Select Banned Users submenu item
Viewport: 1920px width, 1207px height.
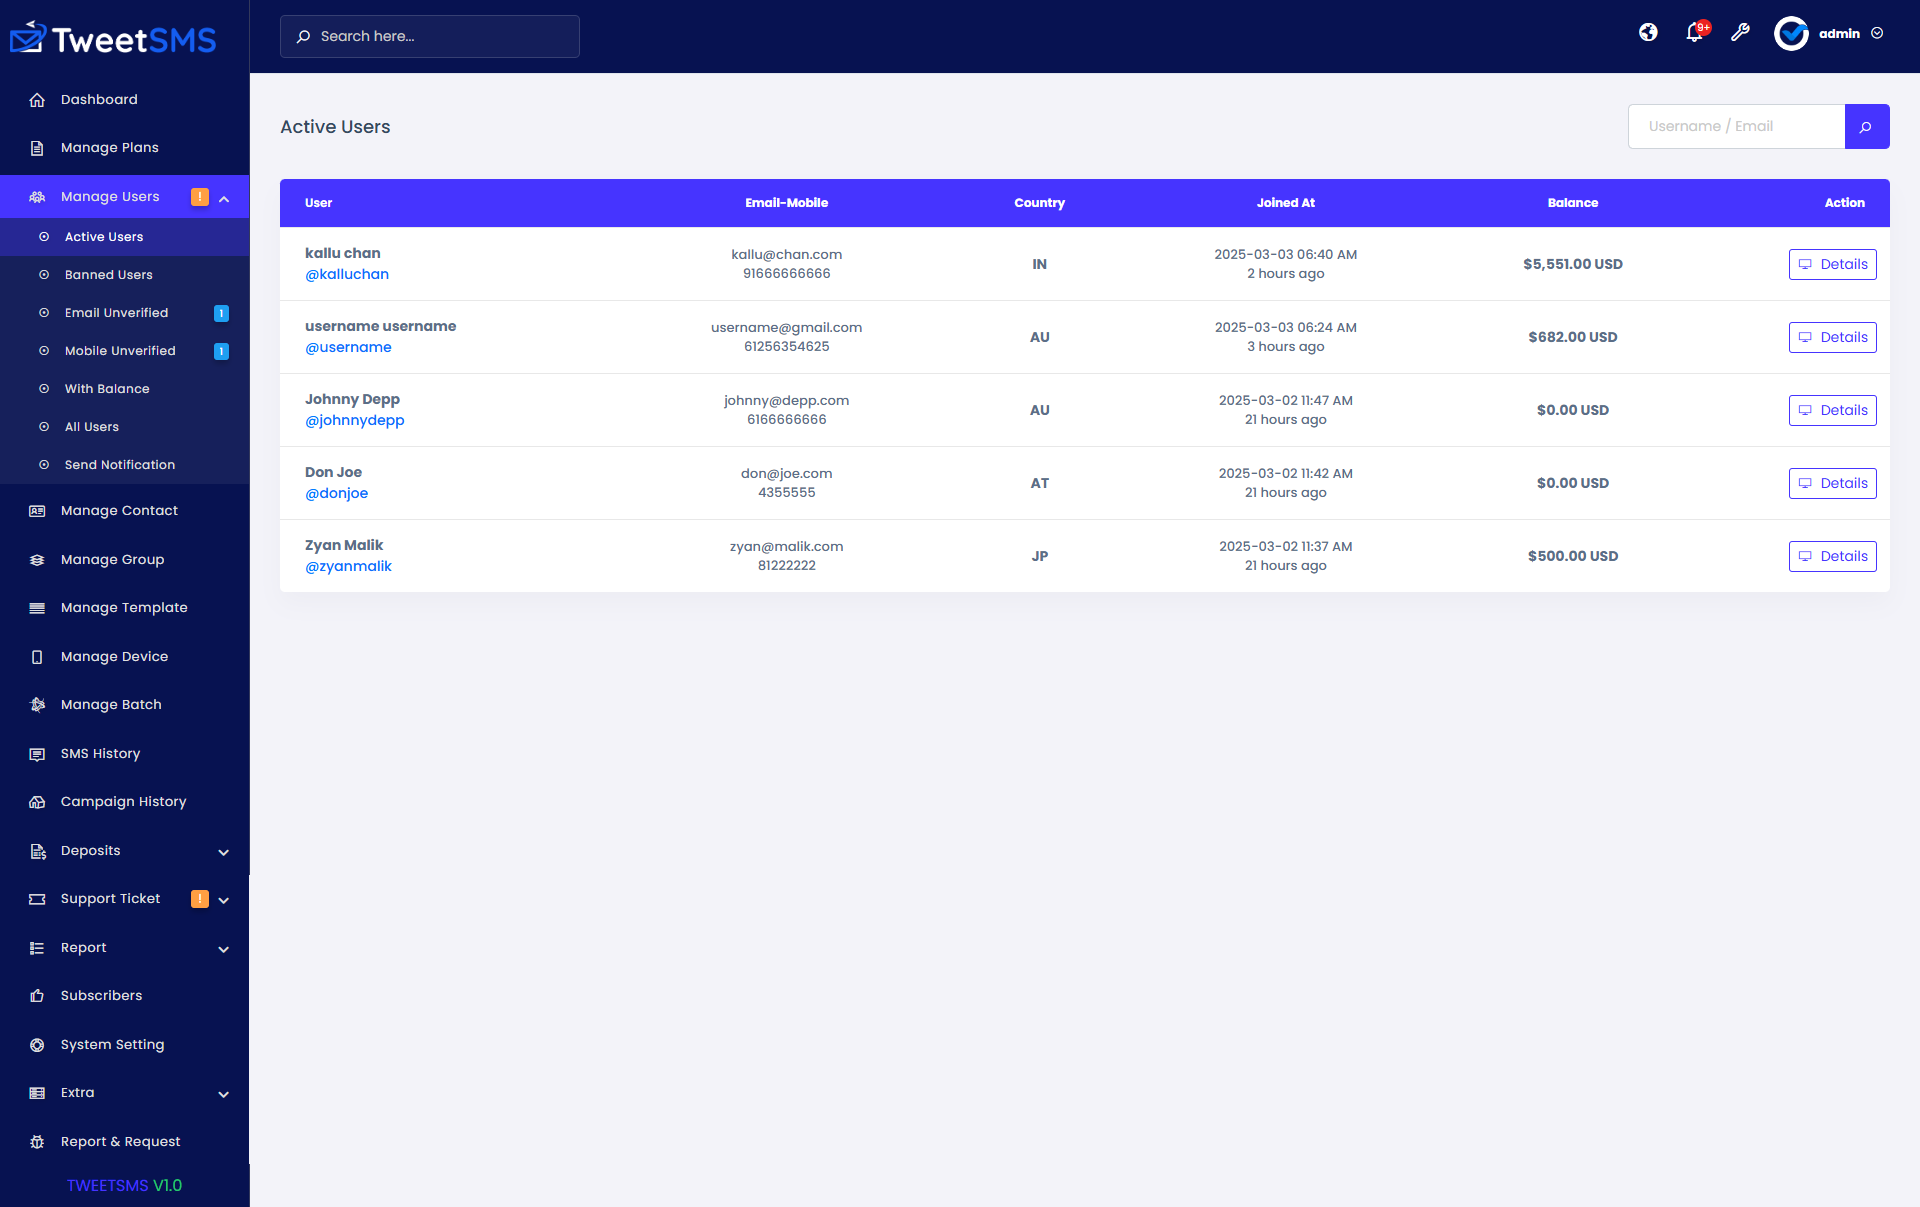(x=108, y=275)
